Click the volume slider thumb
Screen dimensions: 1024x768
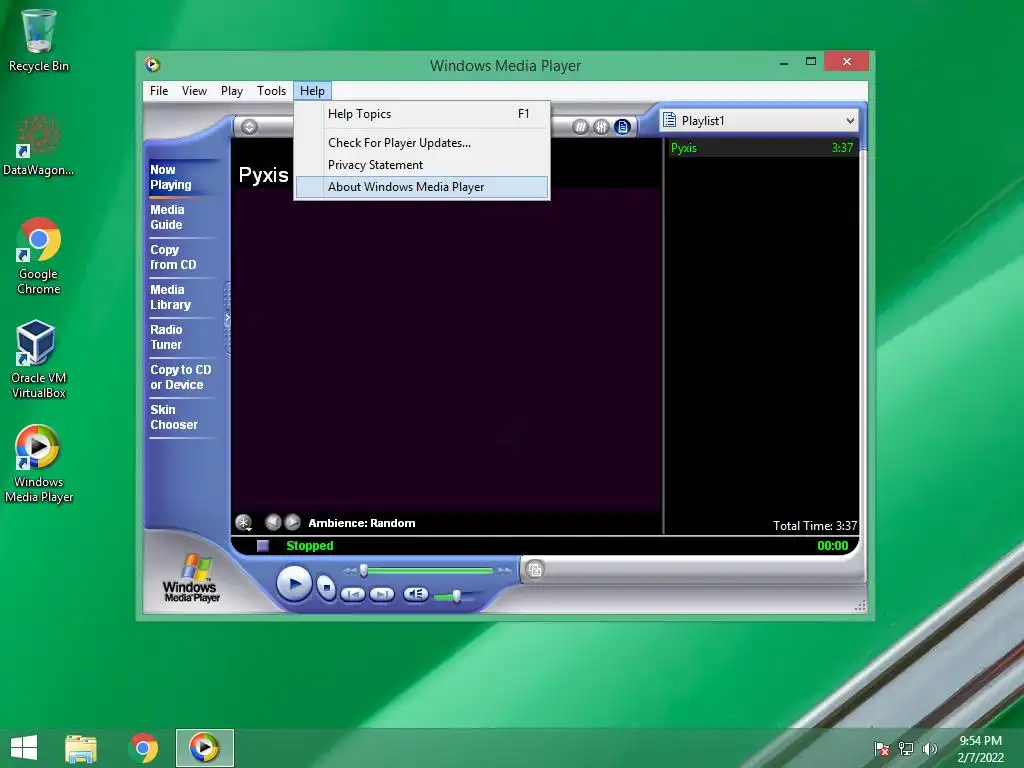coord(456,596)
